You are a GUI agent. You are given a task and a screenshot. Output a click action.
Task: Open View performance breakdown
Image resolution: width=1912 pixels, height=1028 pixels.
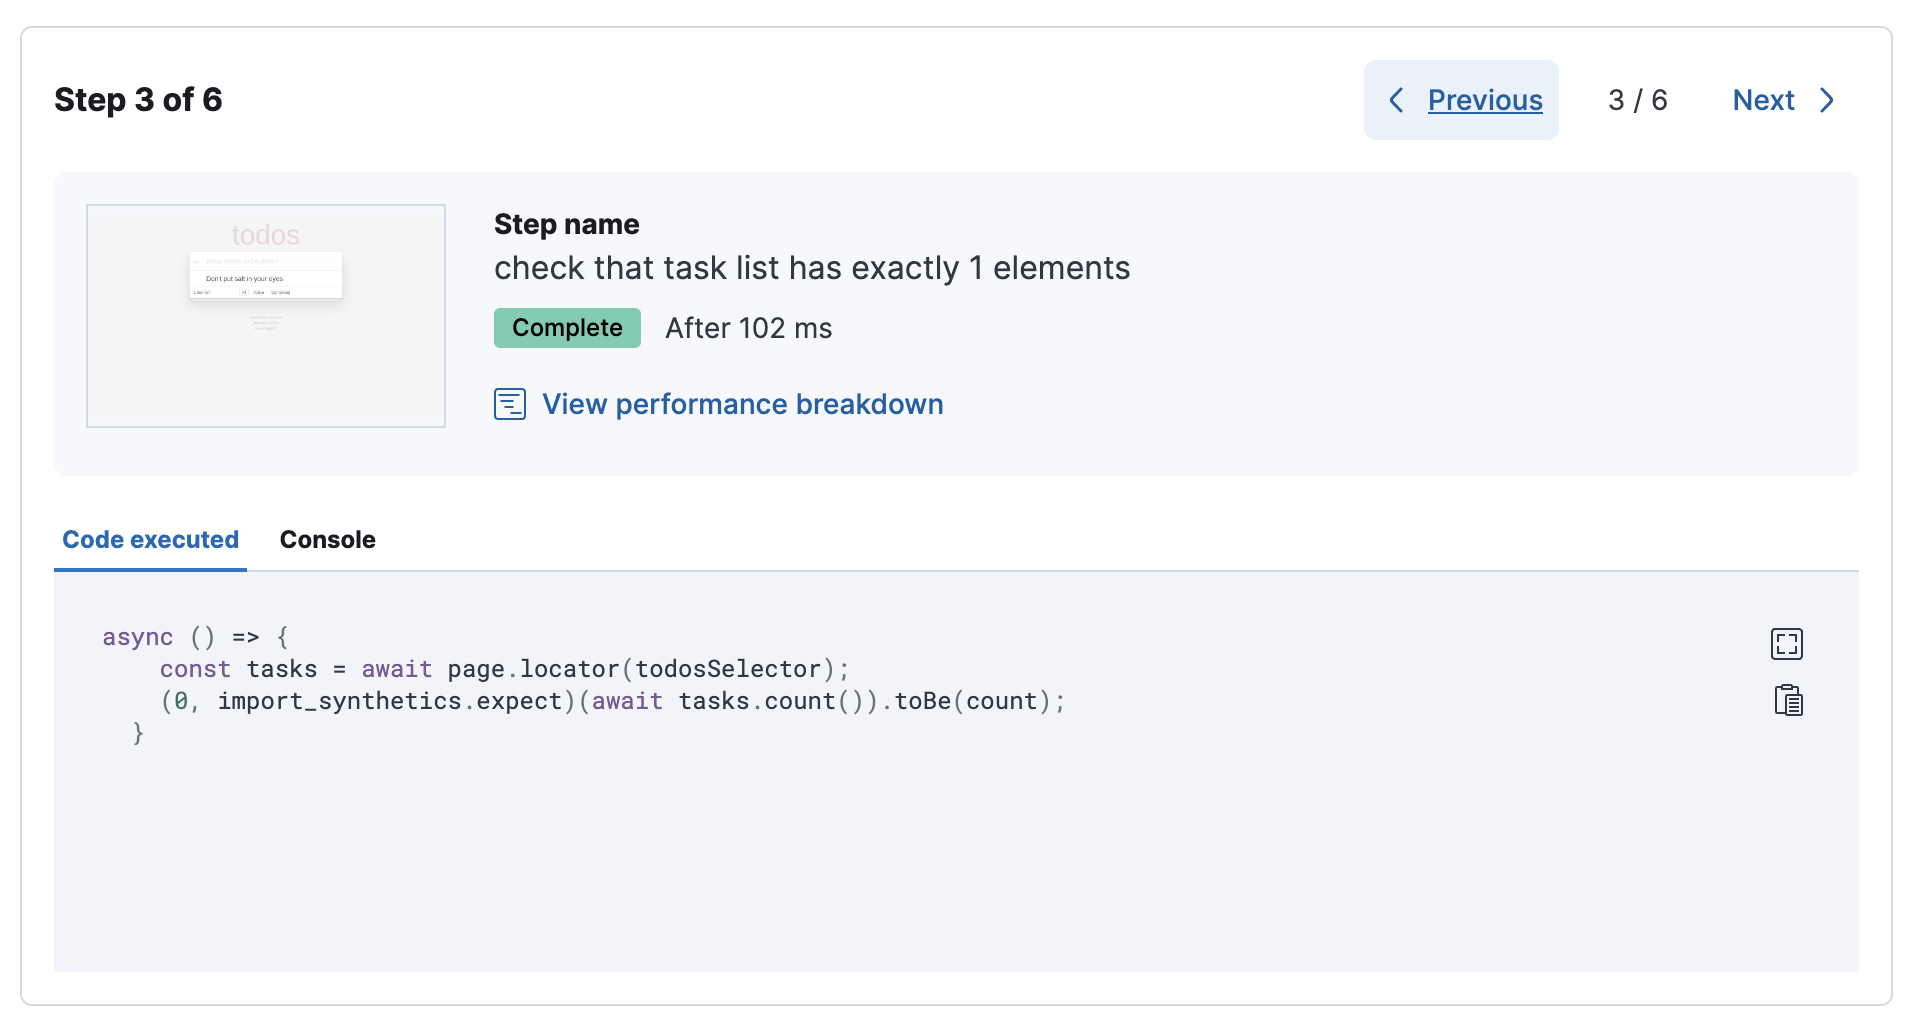pos(742,404)
